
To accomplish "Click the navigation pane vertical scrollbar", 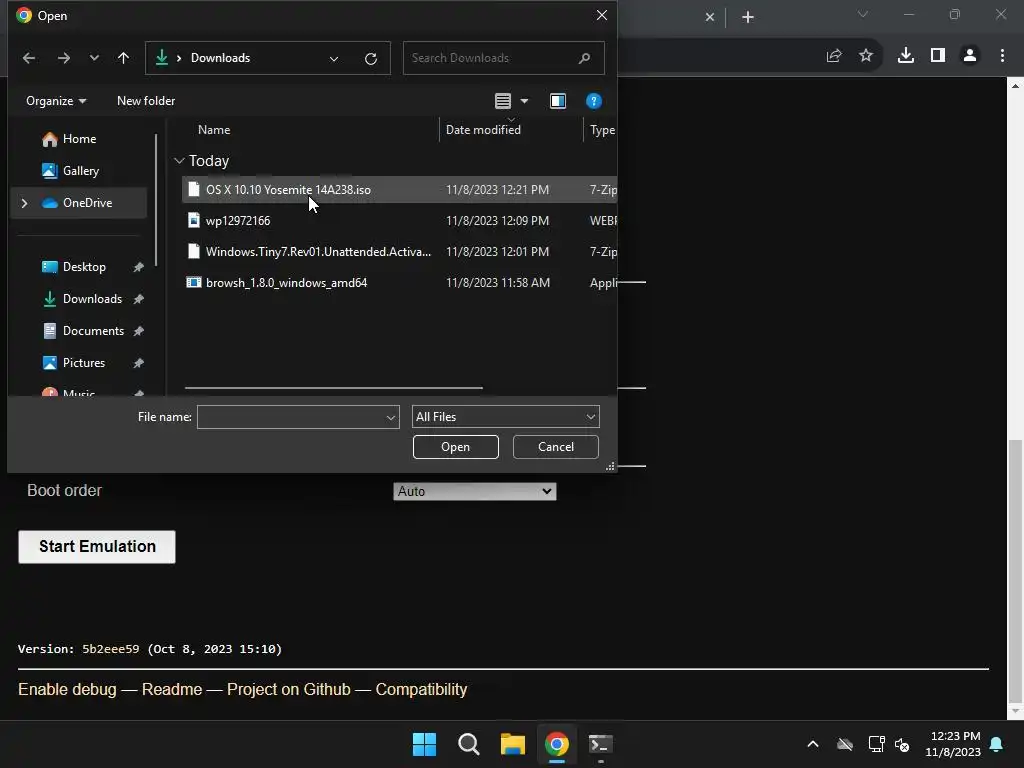I will click(156, 200).
